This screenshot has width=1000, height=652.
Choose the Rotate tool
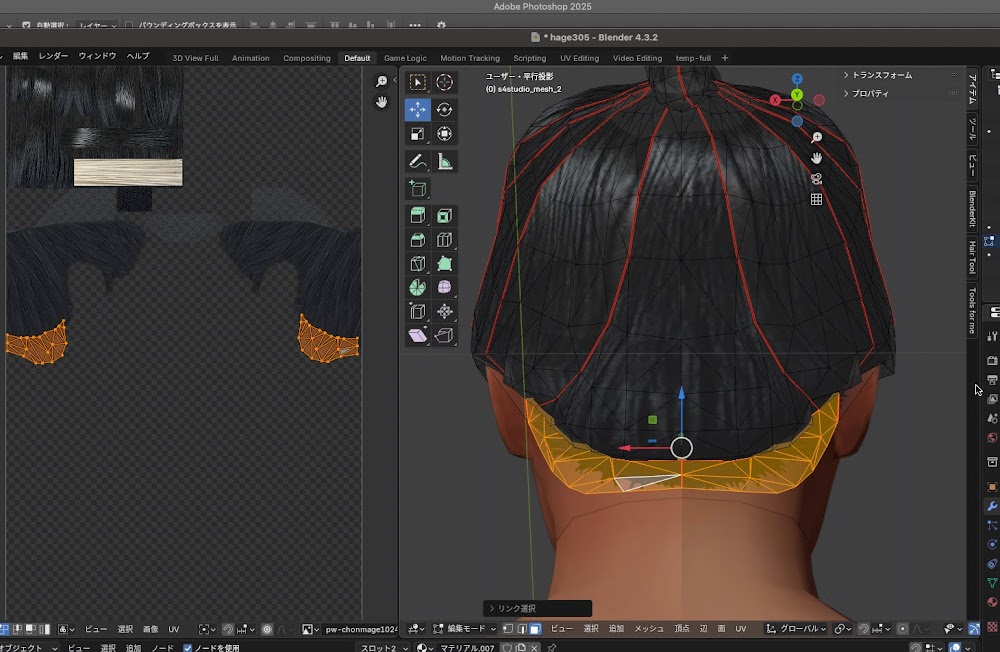click(444, 110)
